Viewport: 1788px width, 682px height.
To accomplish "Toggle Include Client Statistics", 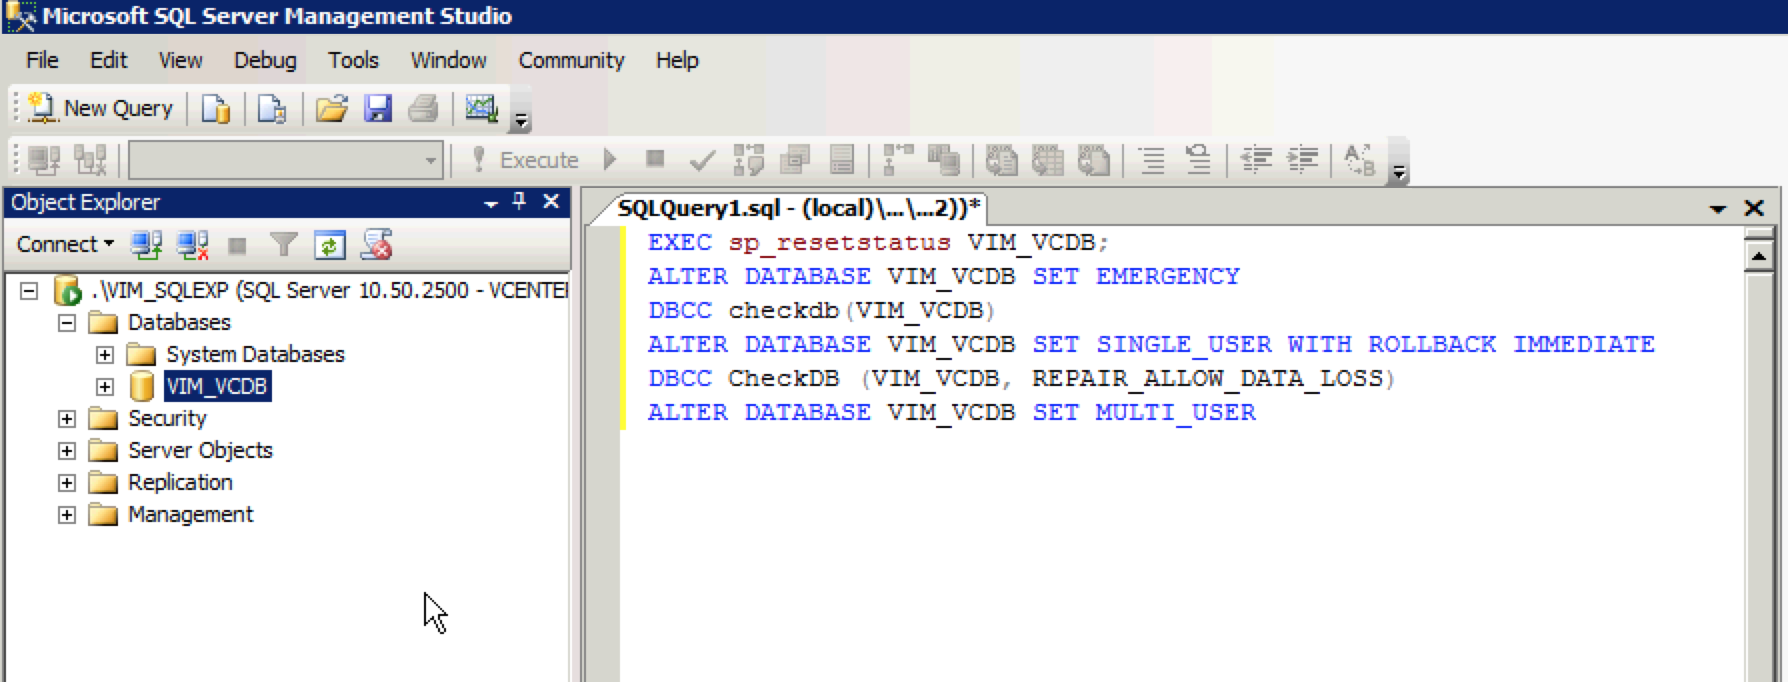I will [943, 160].
